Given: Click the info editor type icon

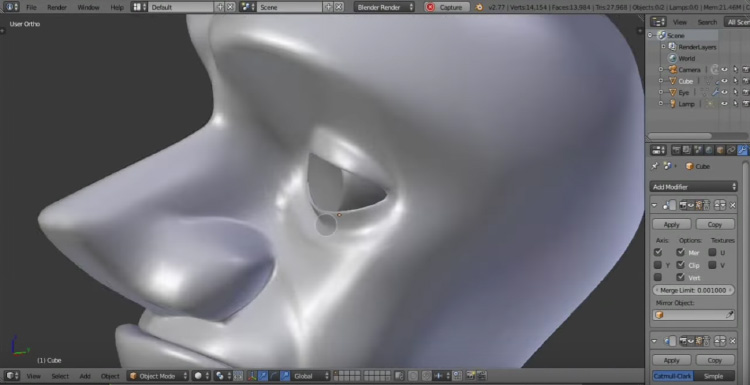Looking at the screenshot, I should click(11, 7).
